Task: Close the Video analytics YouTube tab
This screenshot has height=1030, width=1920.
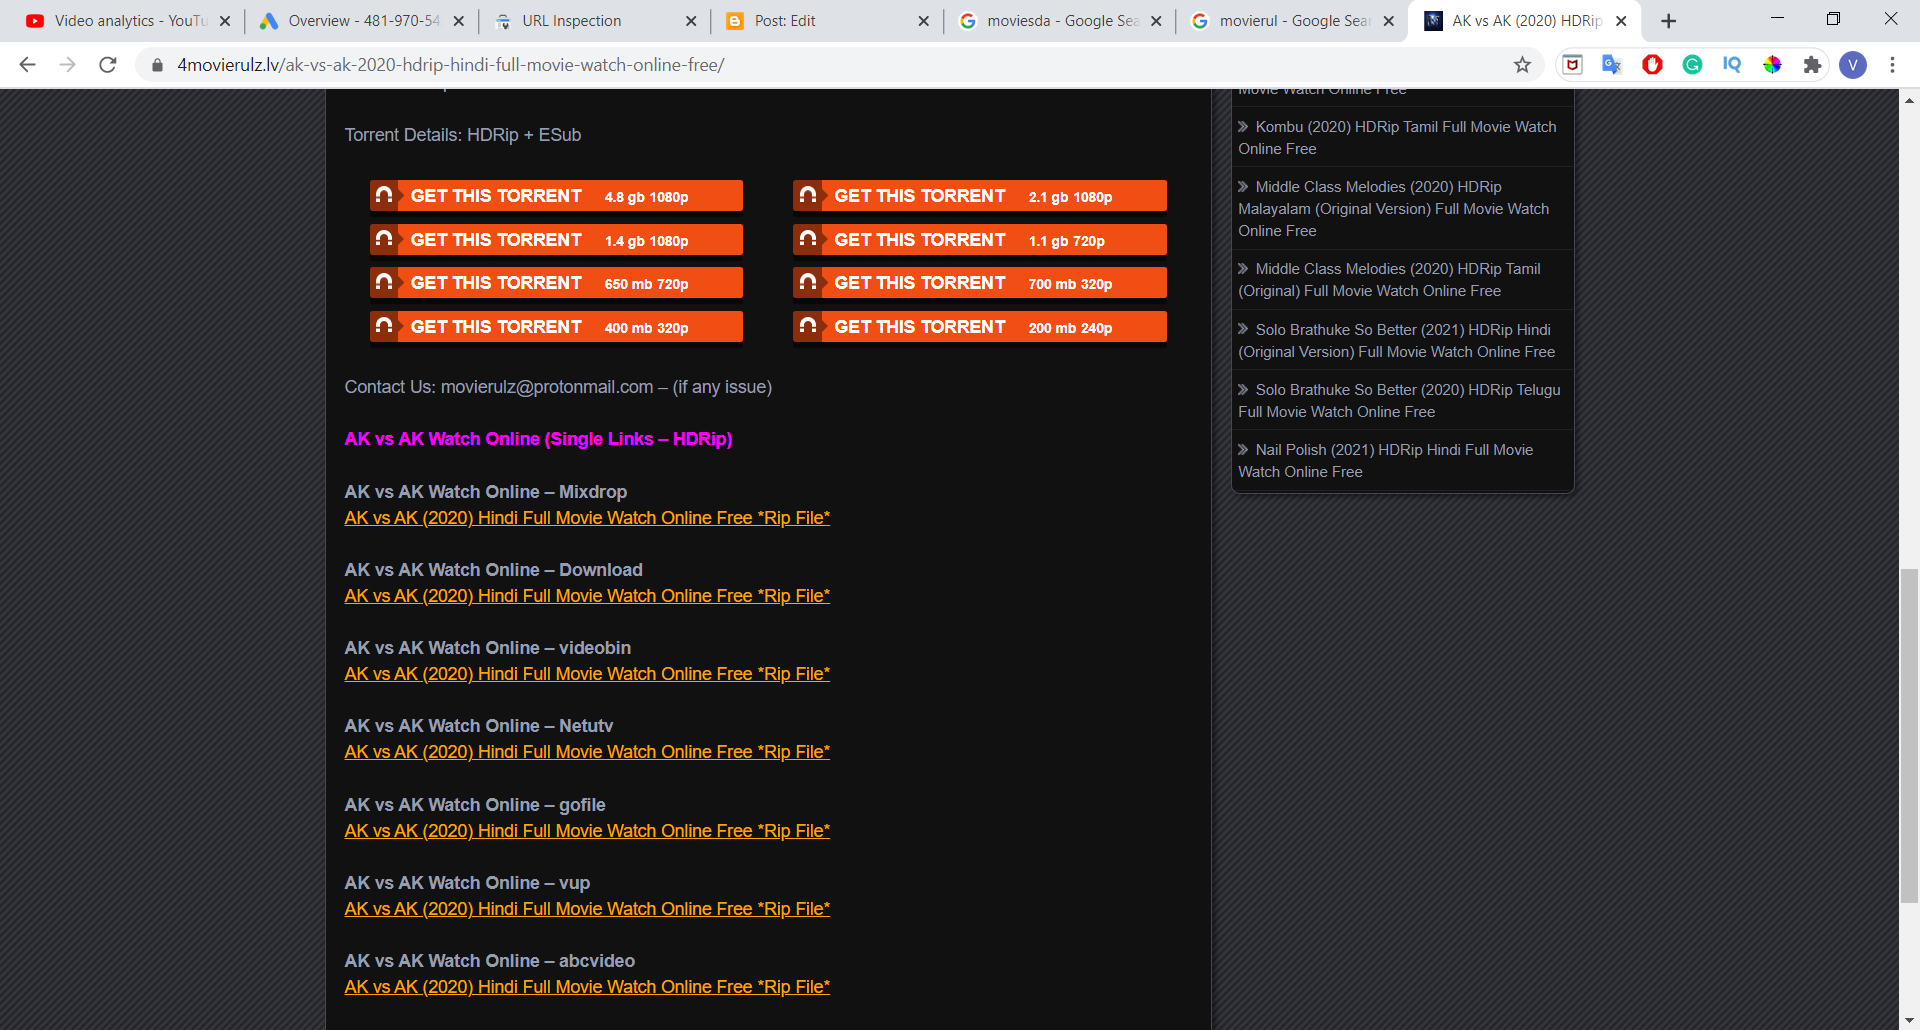Action: coord(225,21)
